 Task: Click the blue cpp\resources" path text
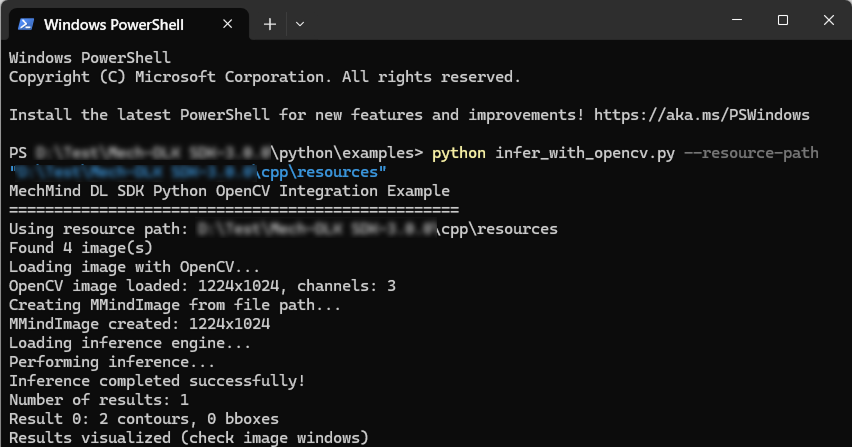[321, 172]
